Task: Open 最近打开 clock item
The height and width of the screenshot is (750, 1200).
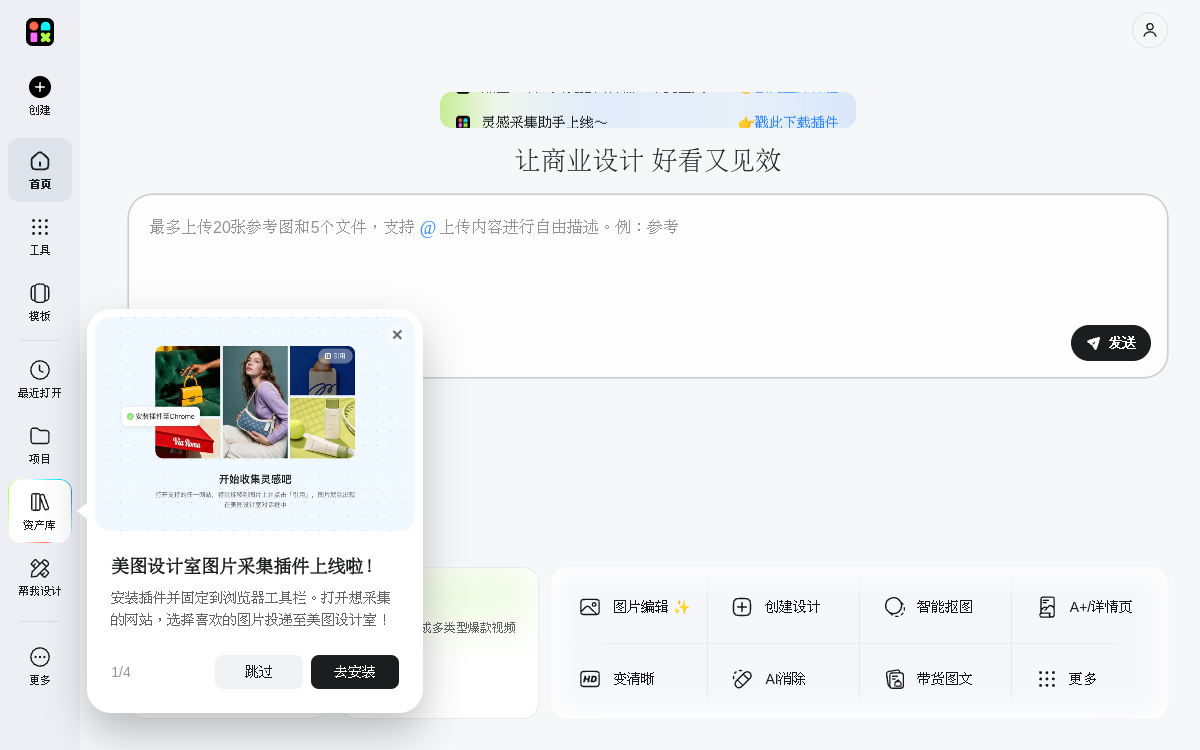Action: (x=40, y=379)
